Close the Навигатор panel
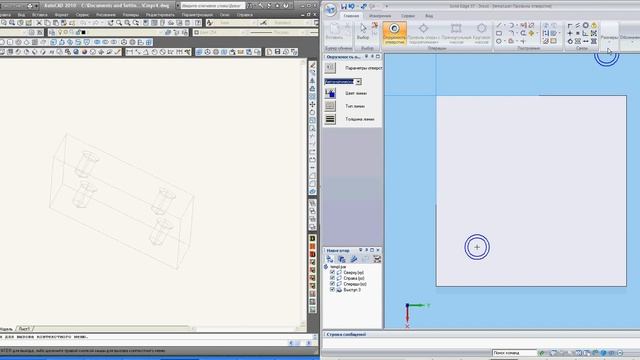The height and width of the screenshot is (360, 640). tap(378, 250)
